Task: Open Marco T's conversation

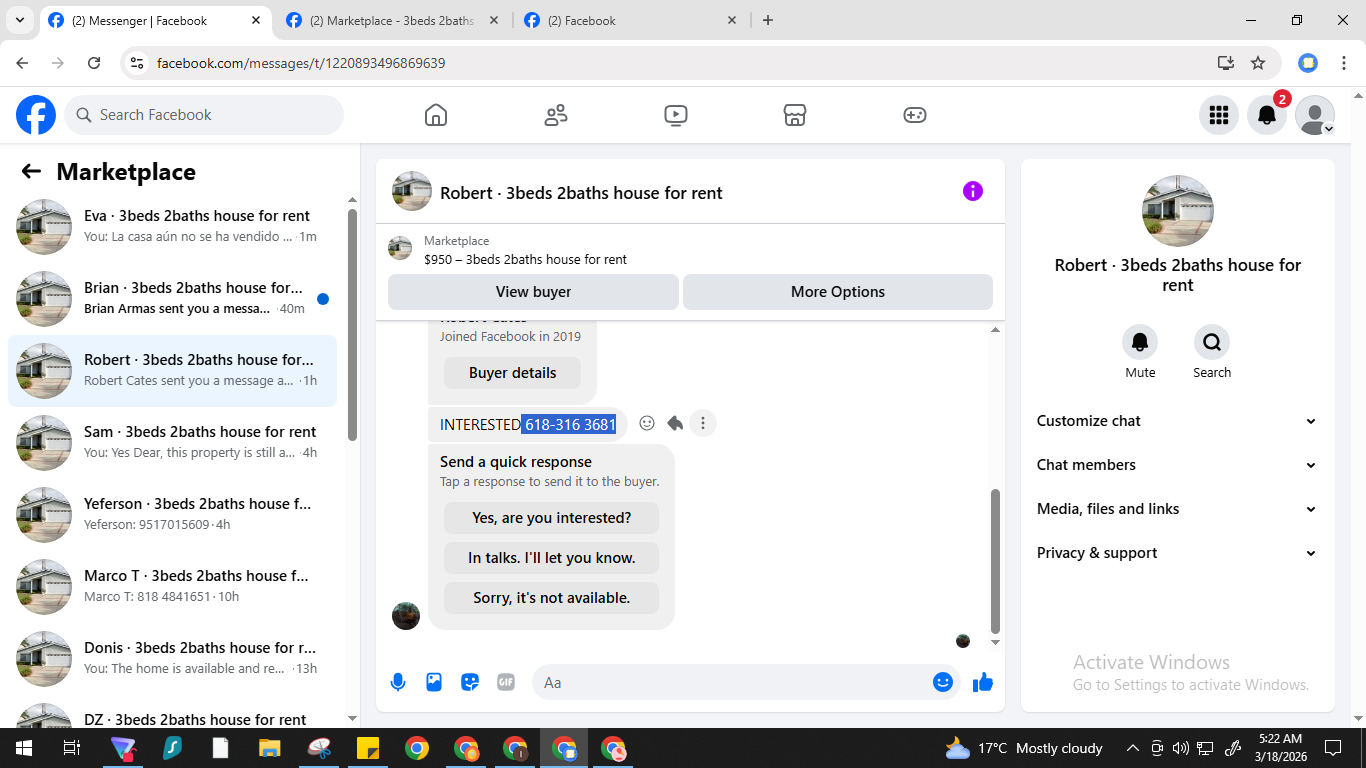Action: click(x=173, y=587)
